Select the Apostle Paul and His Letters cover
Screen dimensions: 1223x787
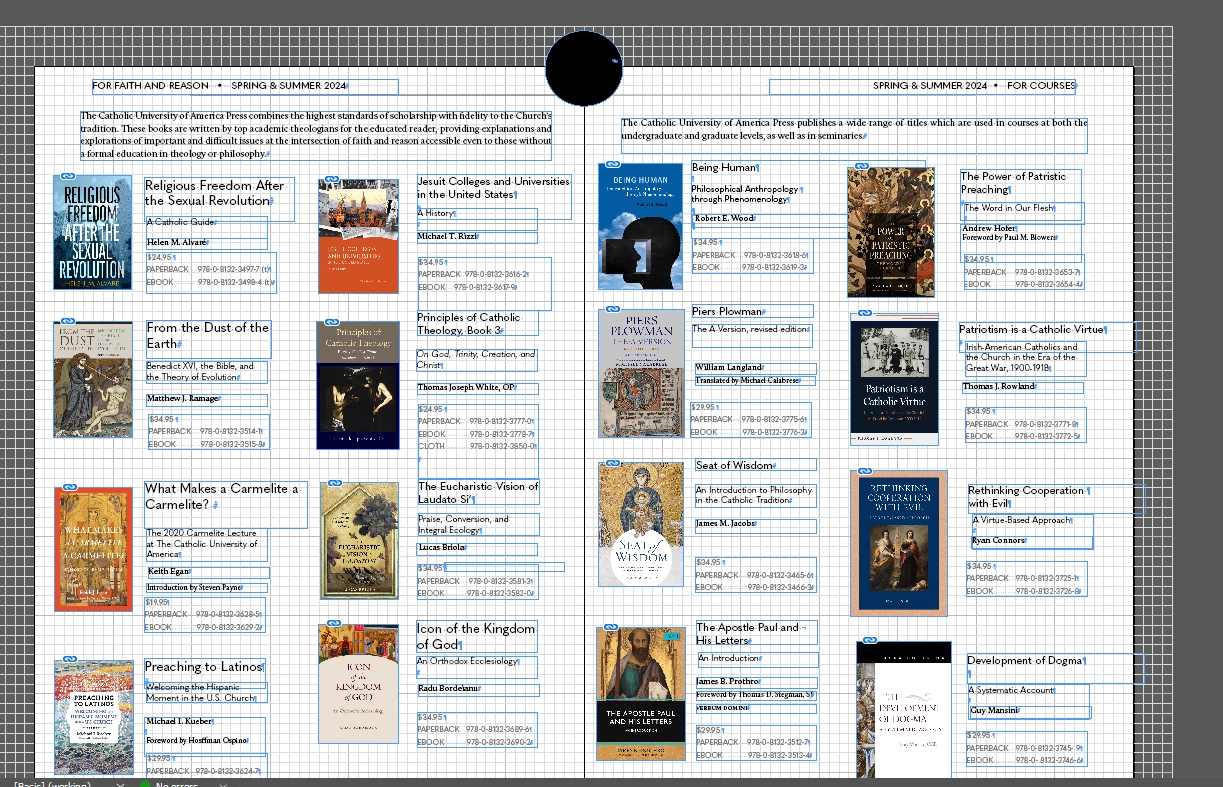(x=641, y=693)
